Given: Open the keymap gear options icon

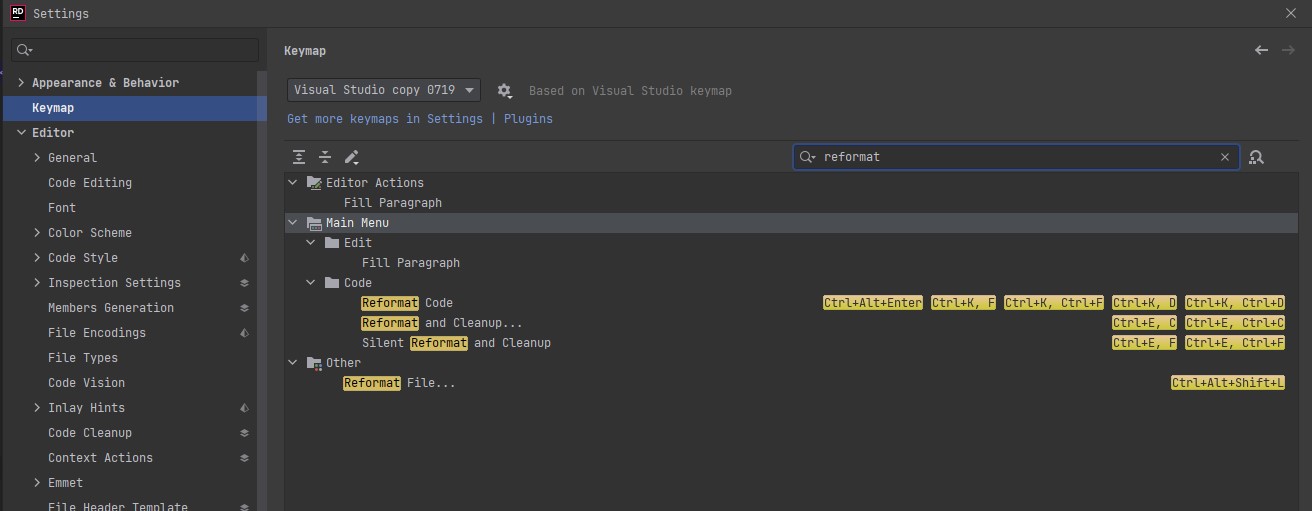Looking at the screenshot, I should (504, 91).
